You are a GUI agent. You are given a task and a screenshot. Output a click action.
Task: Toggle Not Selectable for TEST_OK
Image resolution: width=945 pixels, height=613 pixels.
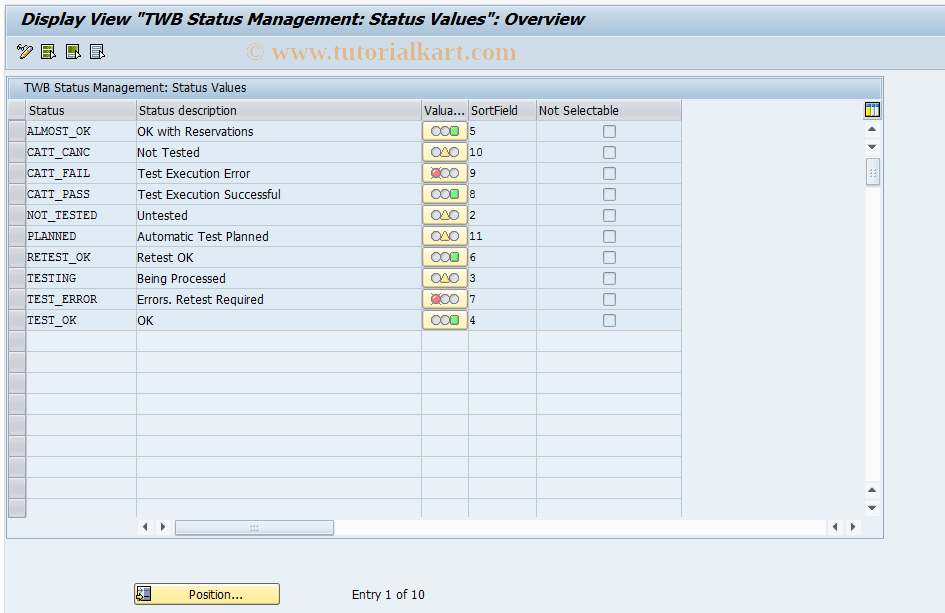609,320
